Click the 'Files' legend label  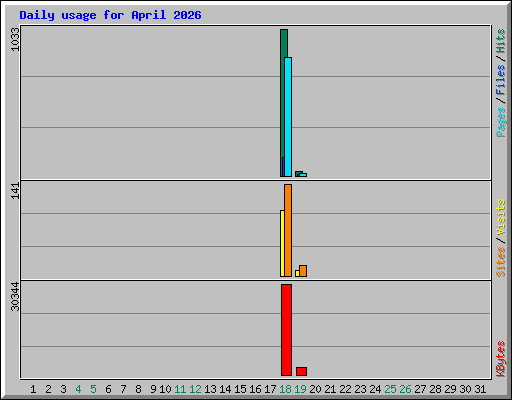(x=500, y=80)
